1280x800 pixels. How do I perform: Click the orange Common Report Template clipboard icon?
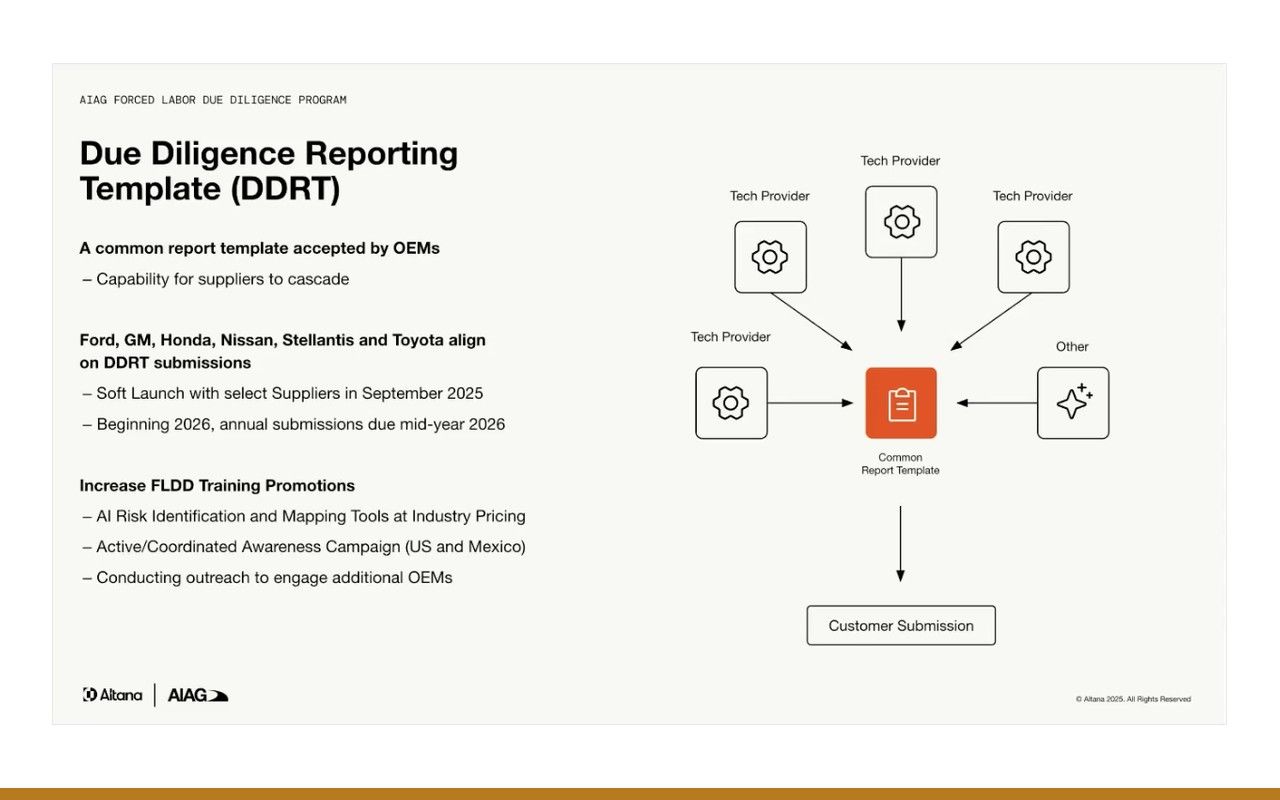[x=901, y=403]
